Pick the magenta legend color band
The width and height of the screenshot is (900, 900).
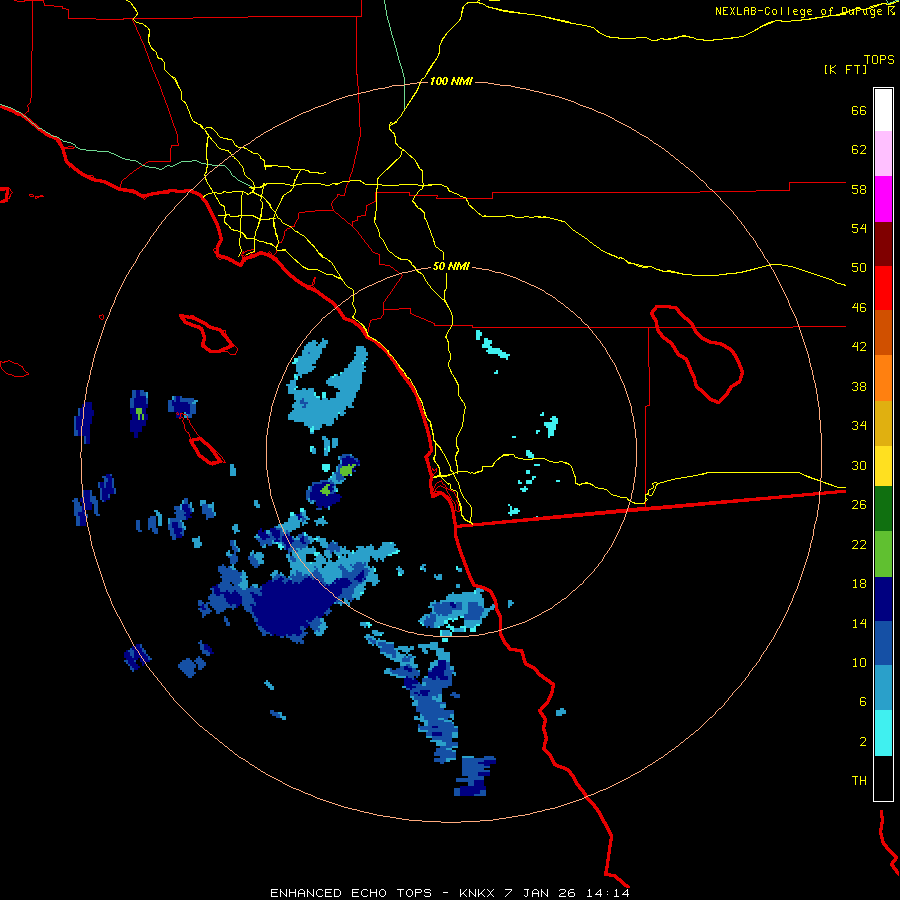[883, 199]
